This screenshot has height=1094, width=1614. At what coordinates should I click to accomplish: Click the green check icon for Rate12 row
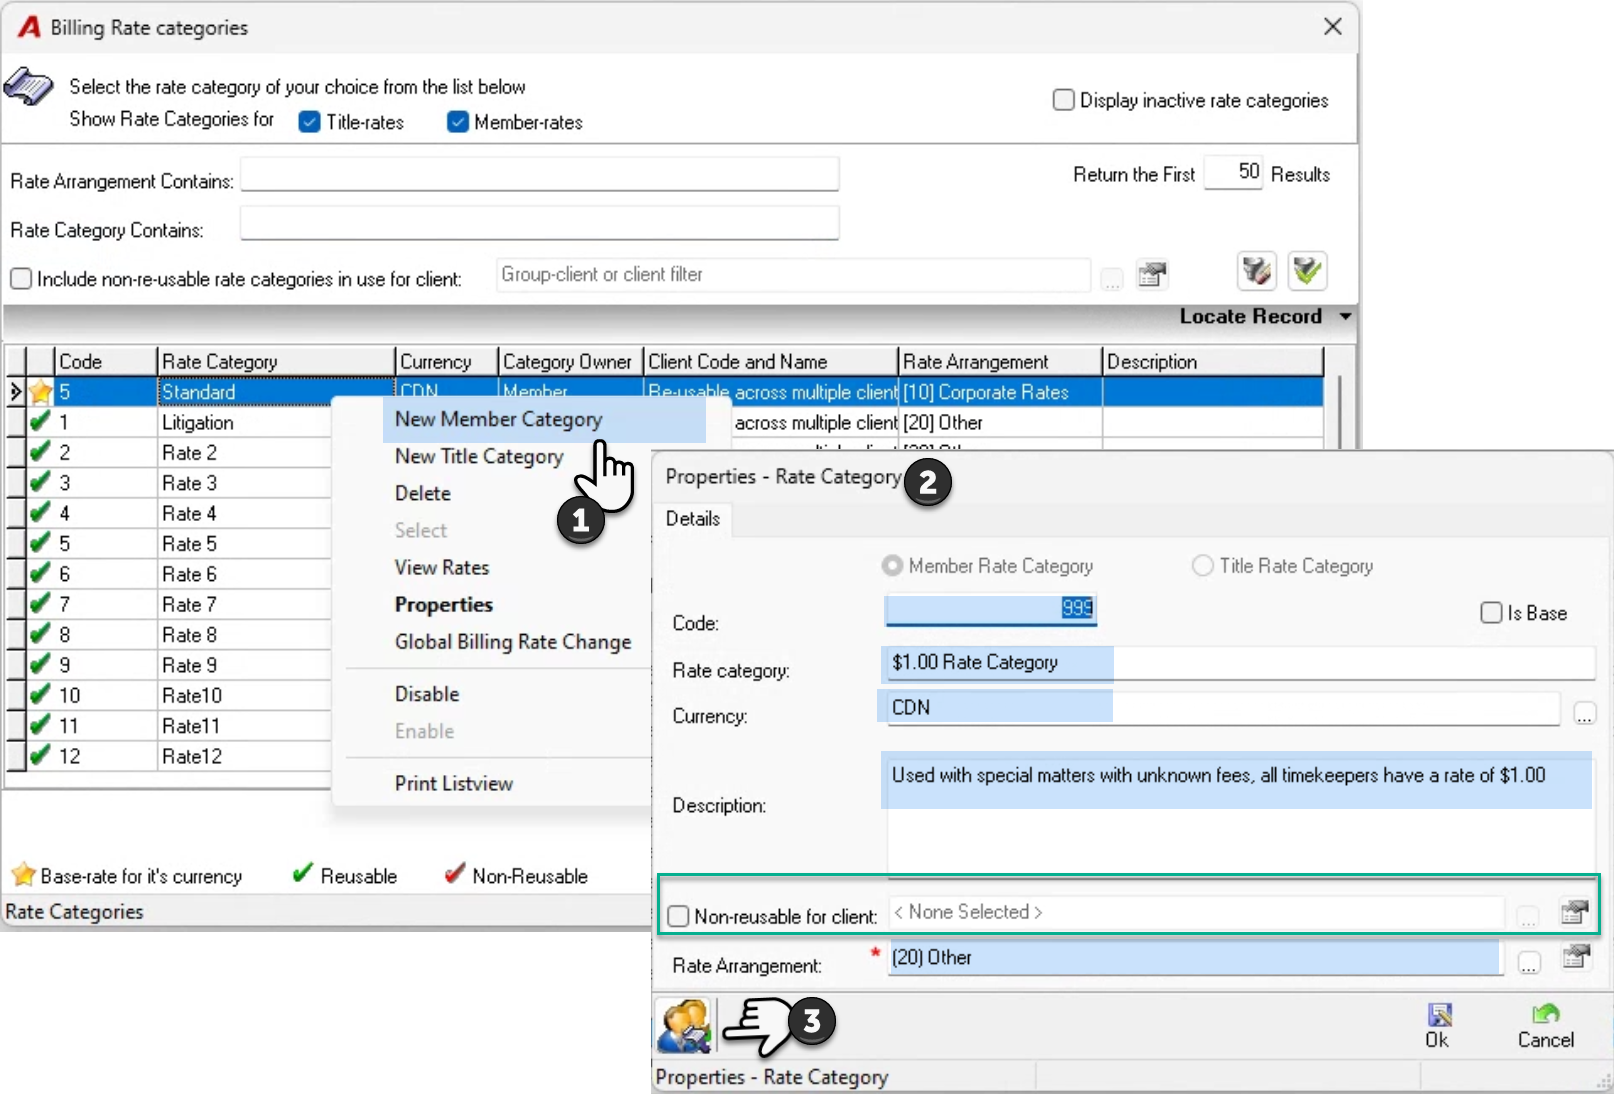point(40,755)
